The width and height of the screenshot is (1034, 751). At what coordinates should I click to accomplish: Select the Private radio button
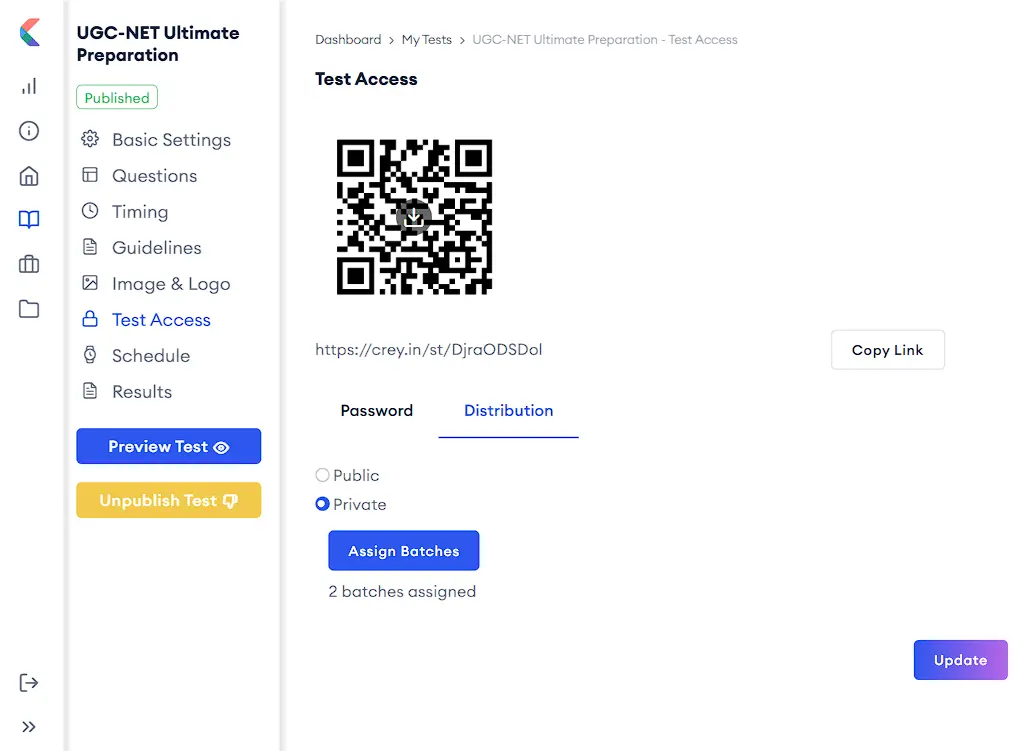(322, 505)
